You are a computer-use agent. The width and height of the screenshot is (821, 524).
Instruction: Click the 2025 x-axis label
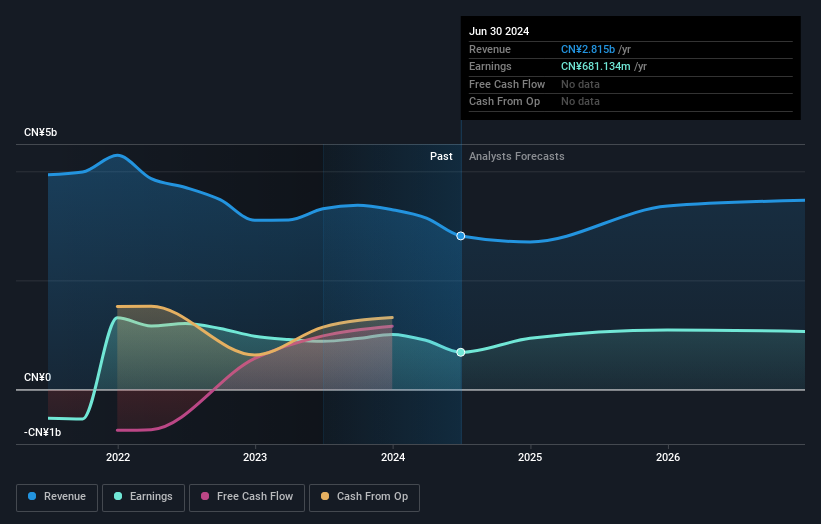coord(530,457)
